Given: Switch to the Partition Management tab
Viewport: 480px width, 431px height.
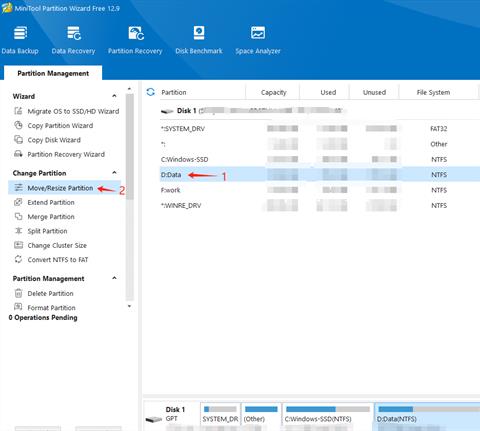Looking at the screenshot, I should point(53,73).
